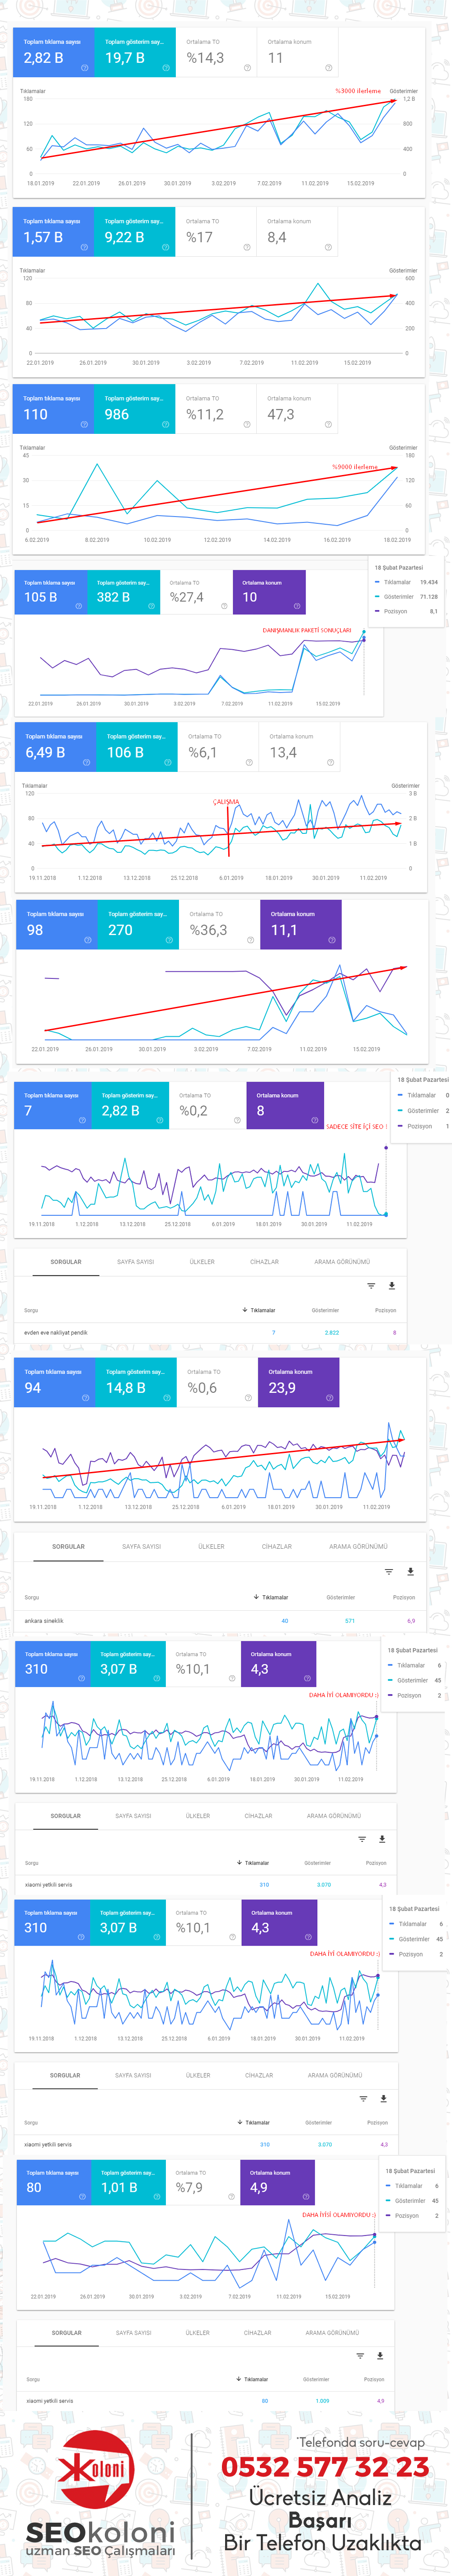Open the help icon on the %27,4 card
452x2576 pixels.
pos(224,606)
